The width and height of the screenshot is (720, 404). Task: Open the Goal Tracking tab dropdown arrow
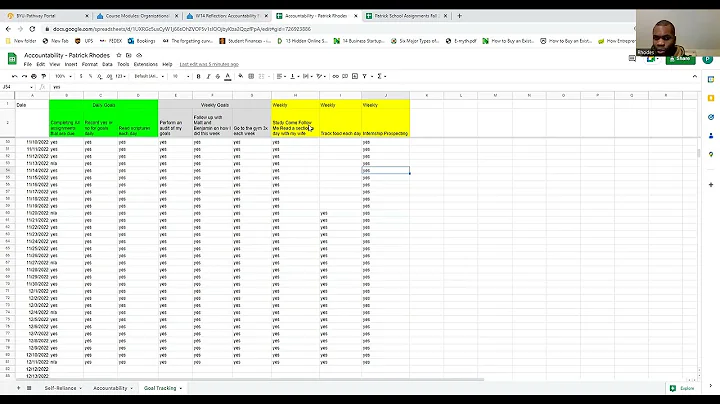pos(180,388)
